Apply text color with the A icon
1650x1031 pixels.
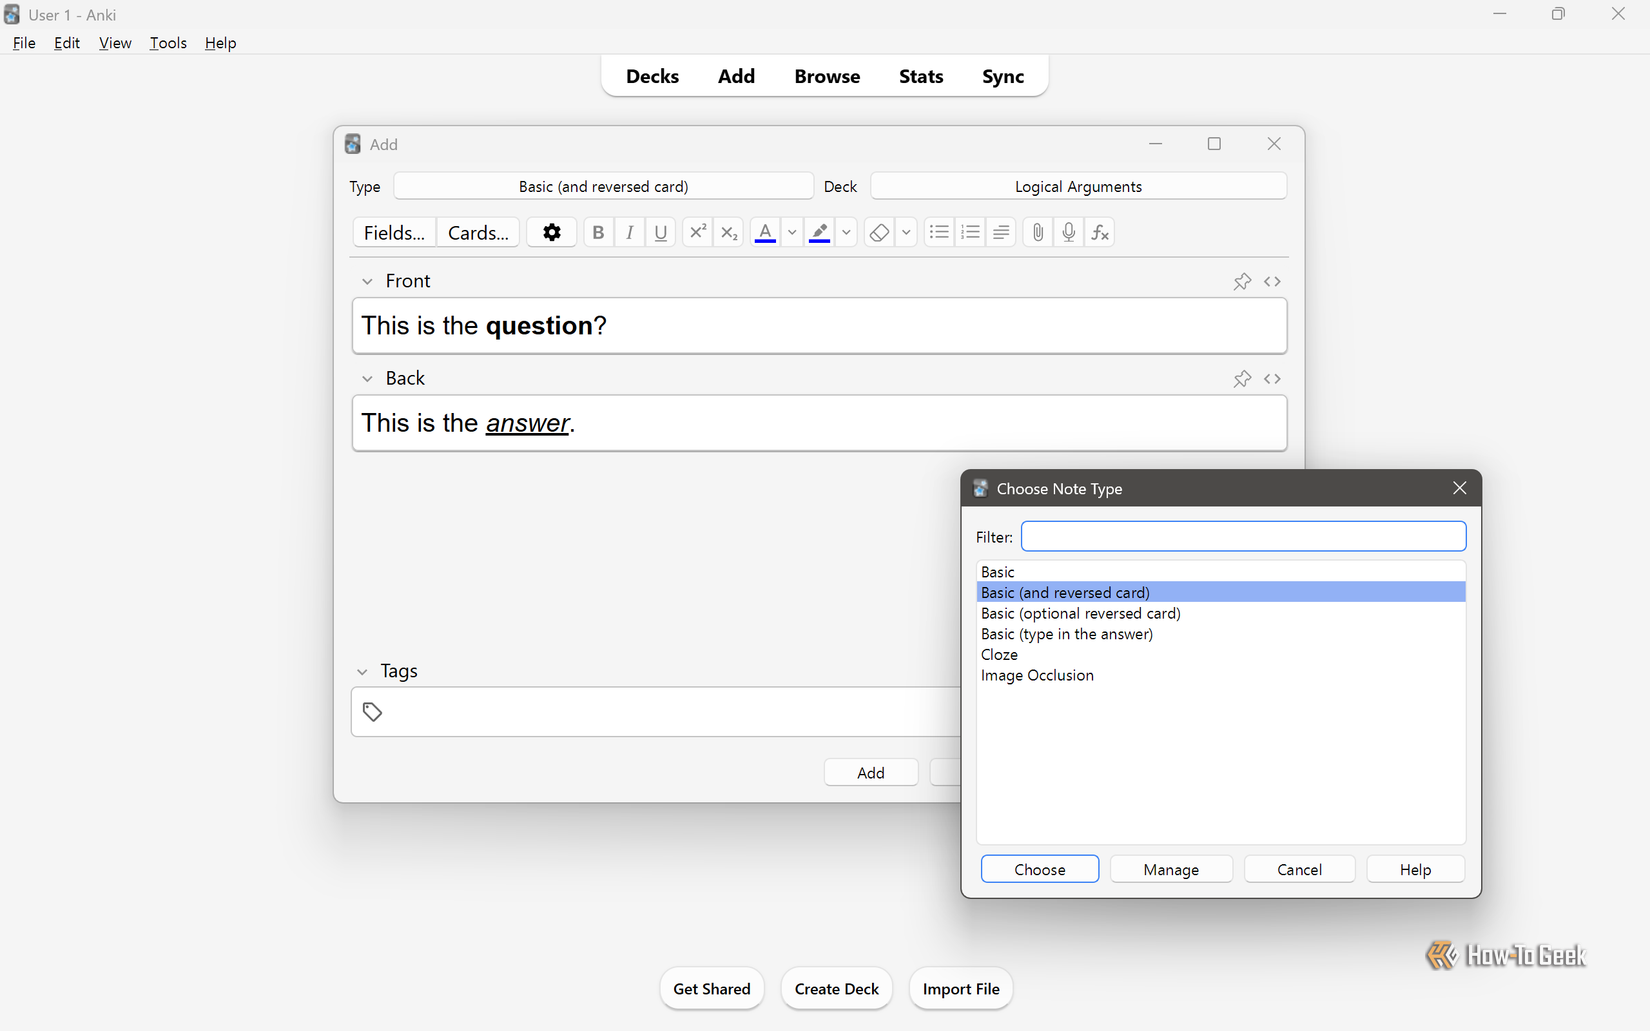(765, 232)
